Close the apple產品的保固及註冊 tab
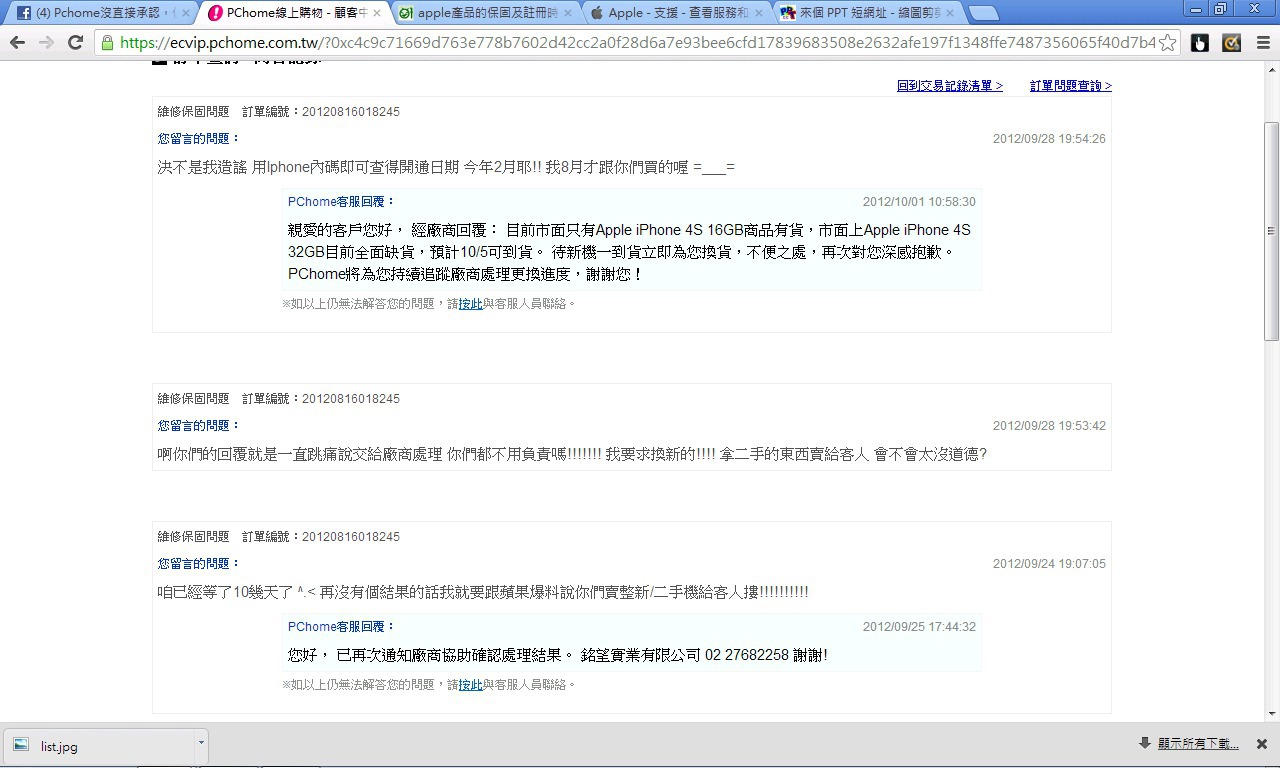 pyautogui.click(x=567, y=13)
